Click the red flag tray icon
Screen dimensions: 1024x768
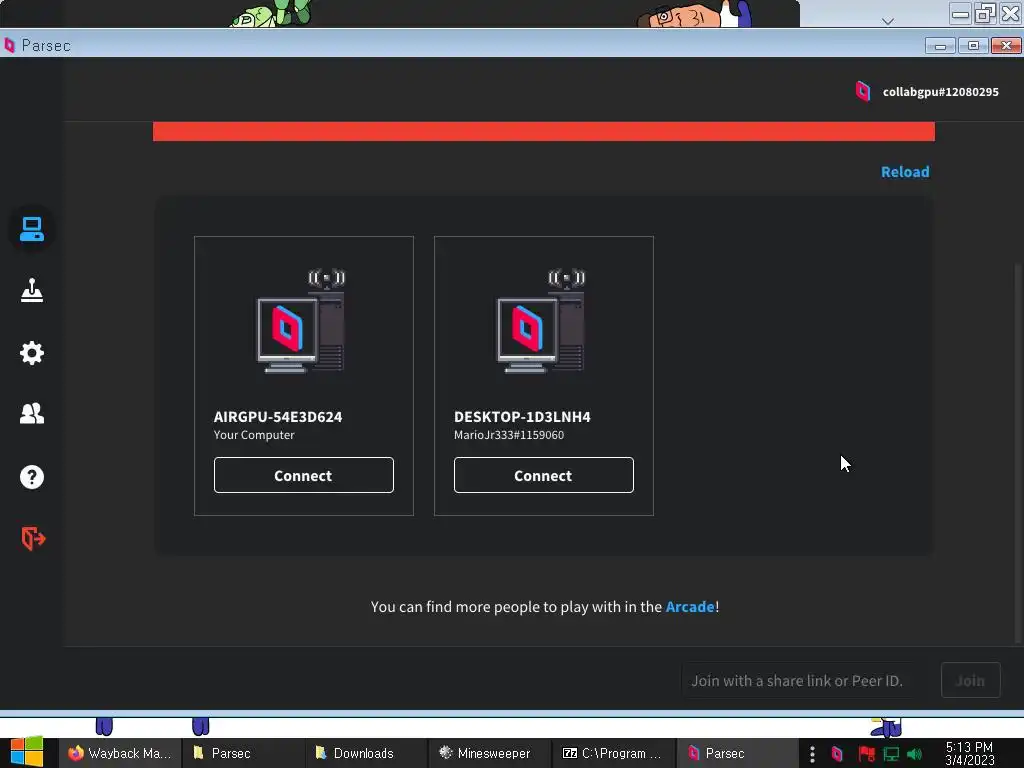(866, 754)
